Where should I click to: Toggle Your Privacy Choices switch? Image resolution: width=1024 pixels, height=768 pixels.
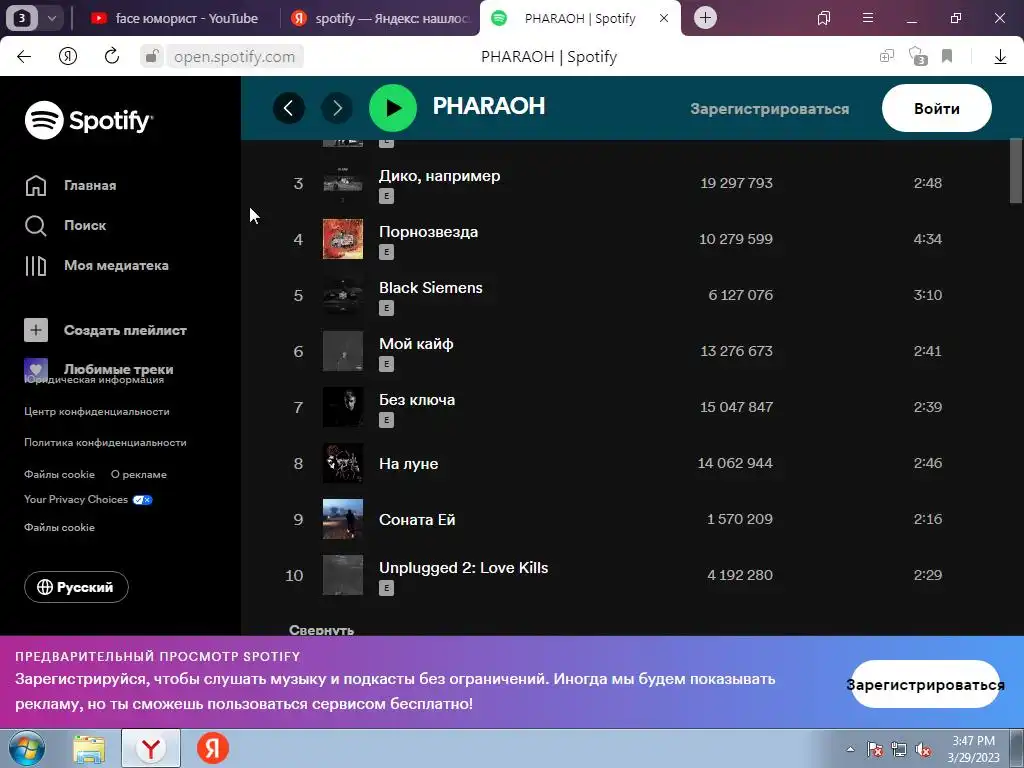pyautogui.click(x=142, y=500)
